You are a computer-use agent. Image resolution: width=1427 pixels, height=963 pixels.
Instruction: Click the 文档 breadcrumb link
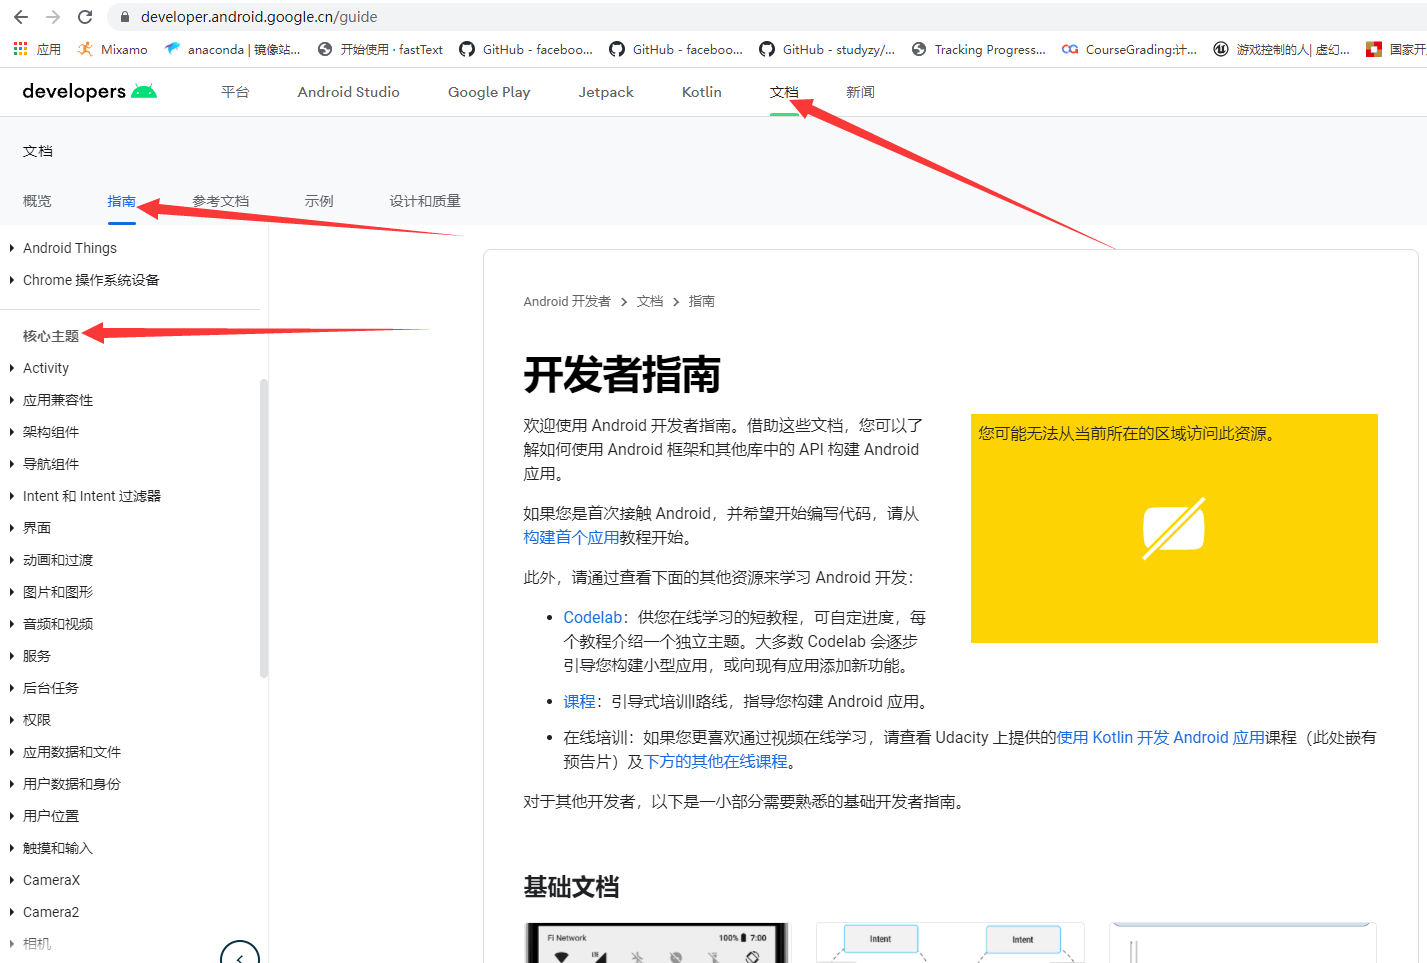point(650,301)
